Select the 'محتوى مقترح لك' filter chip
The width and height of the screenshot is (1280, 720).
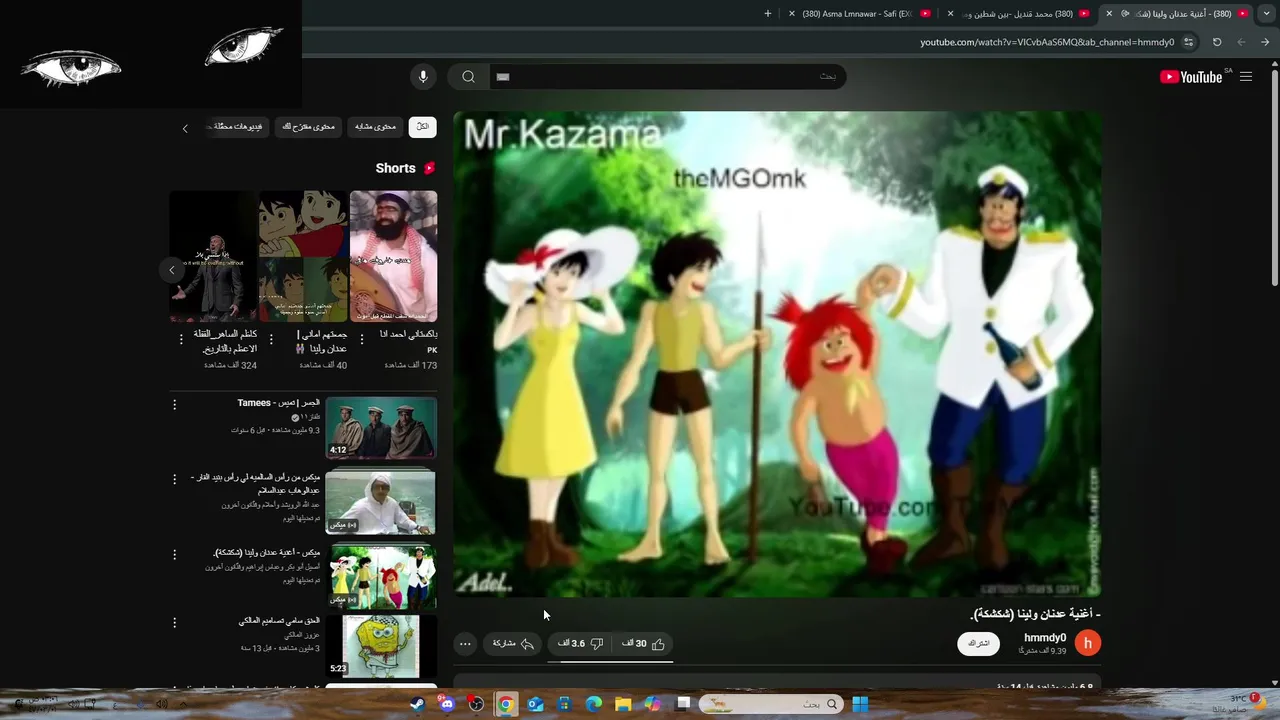click(309, 127)
